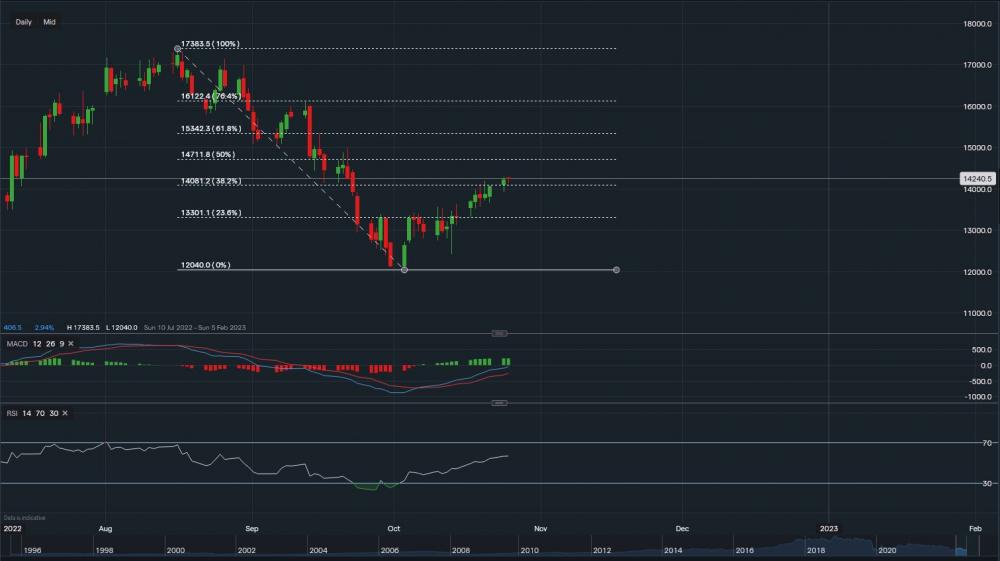Select the 23.6% Fibonacci level label

click(211, 212)
